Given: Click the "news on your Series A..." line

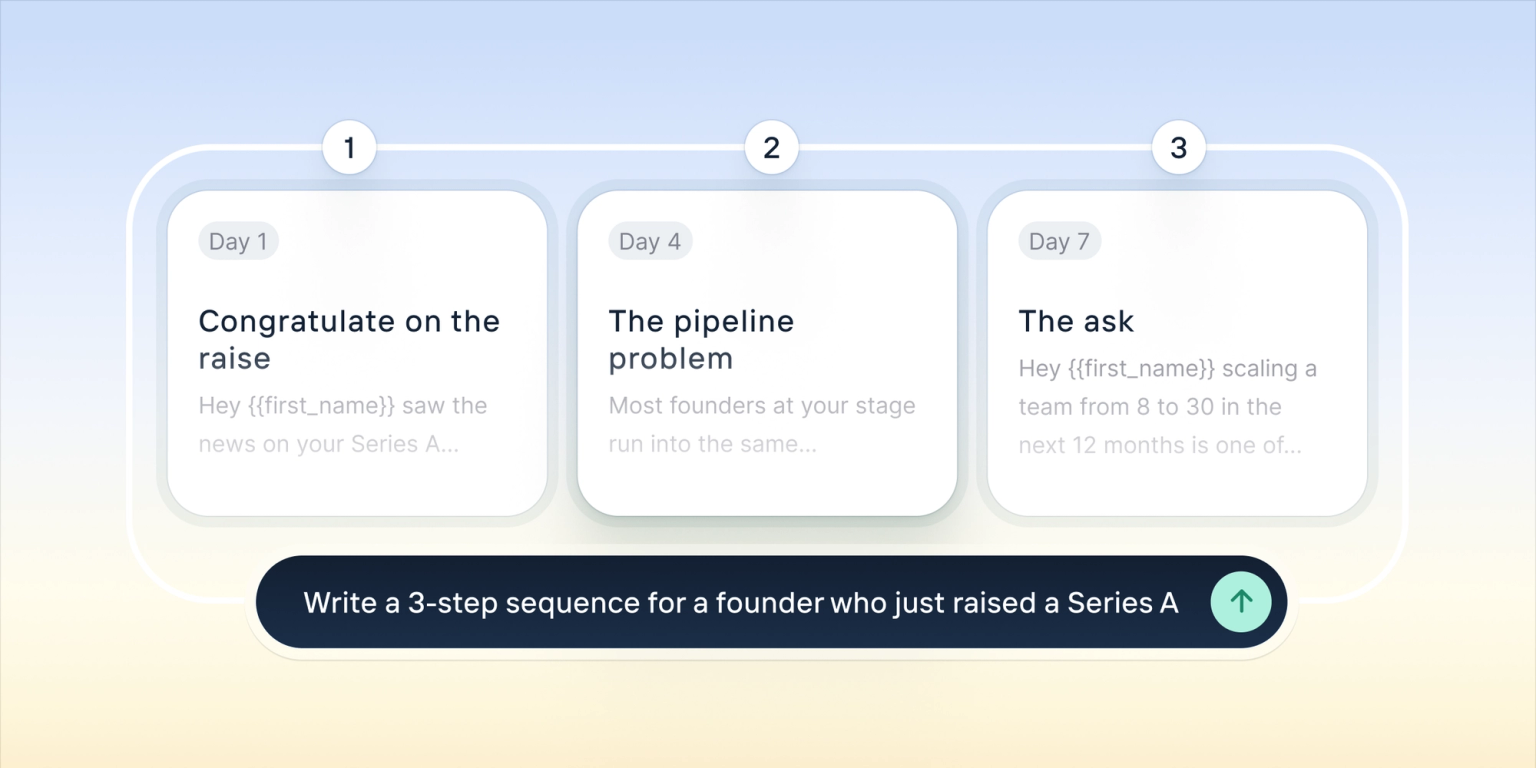Looking at the screenshot, I should [328, 445].
